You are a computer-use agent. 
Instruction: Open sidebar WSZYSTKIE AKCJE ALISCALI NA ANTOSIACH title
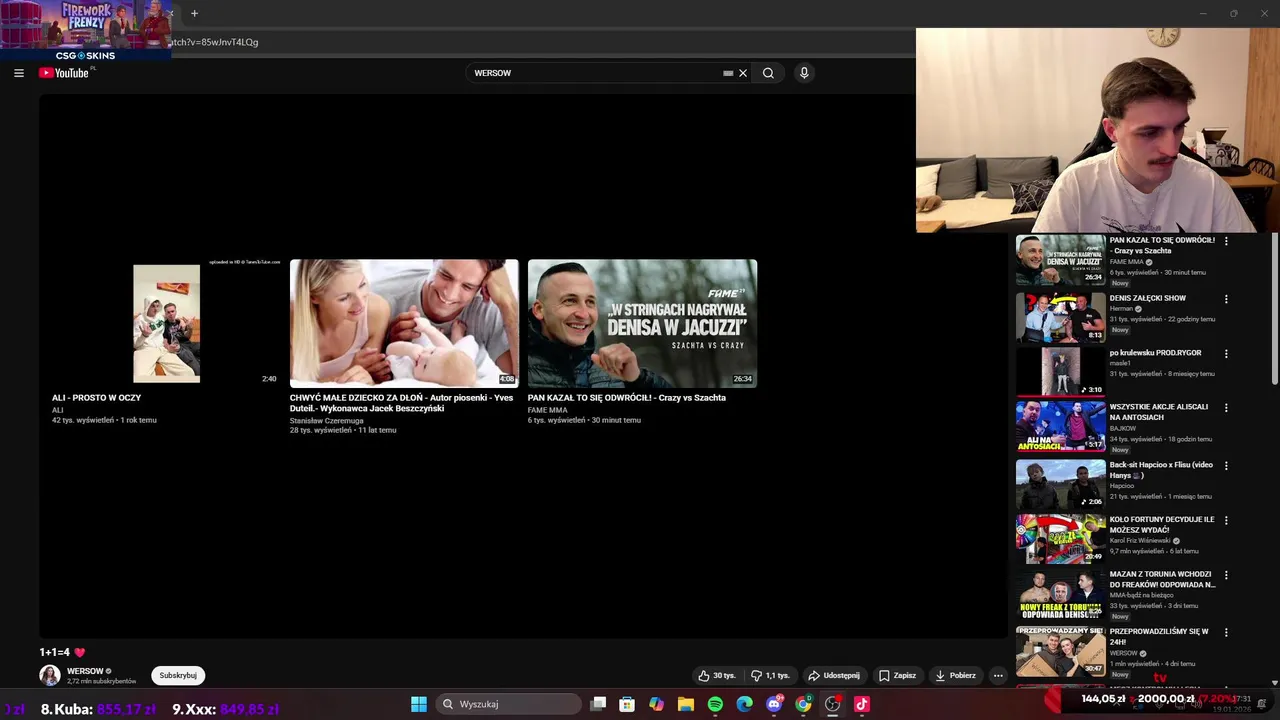pyautogui.click(x=1158, y=412)
